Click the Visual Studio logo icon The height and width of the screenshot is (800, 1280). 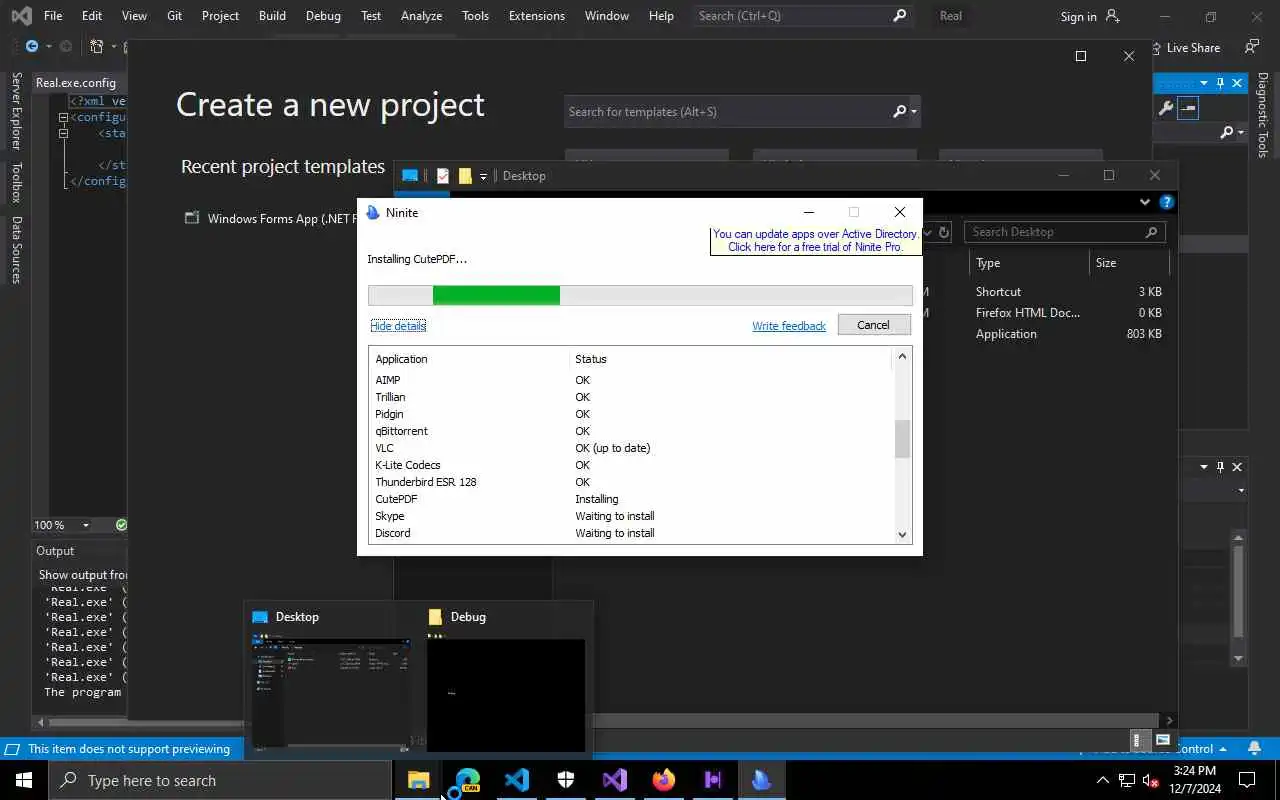(20, 16)
